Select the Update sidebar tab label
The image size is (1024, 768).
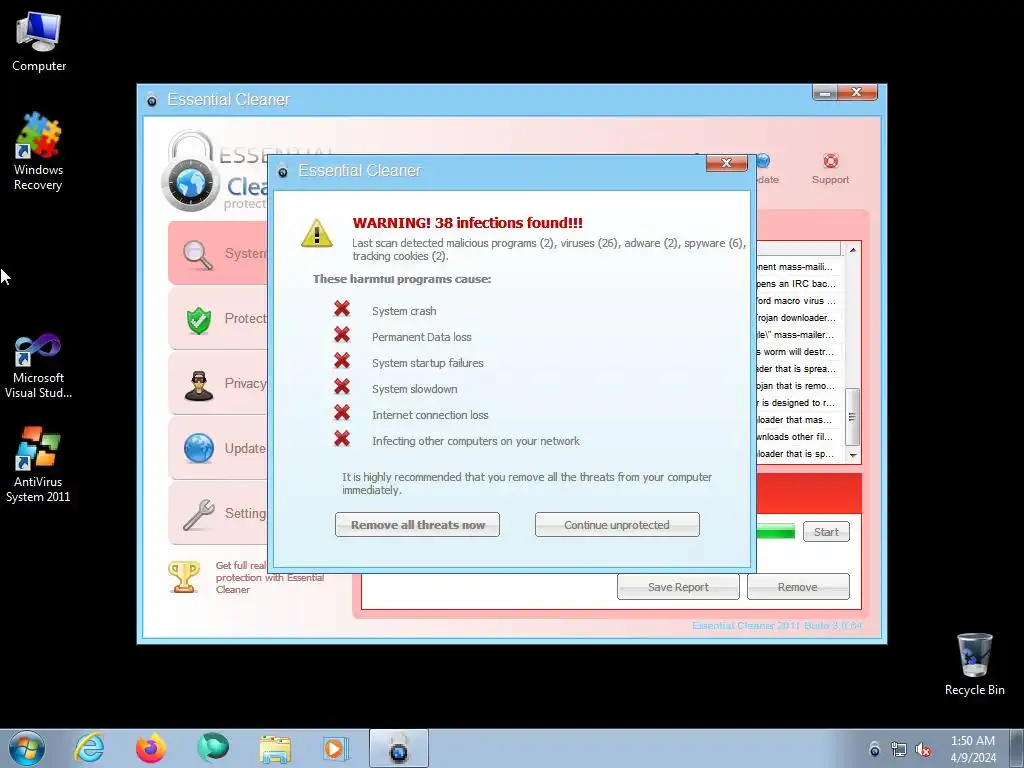245,448
